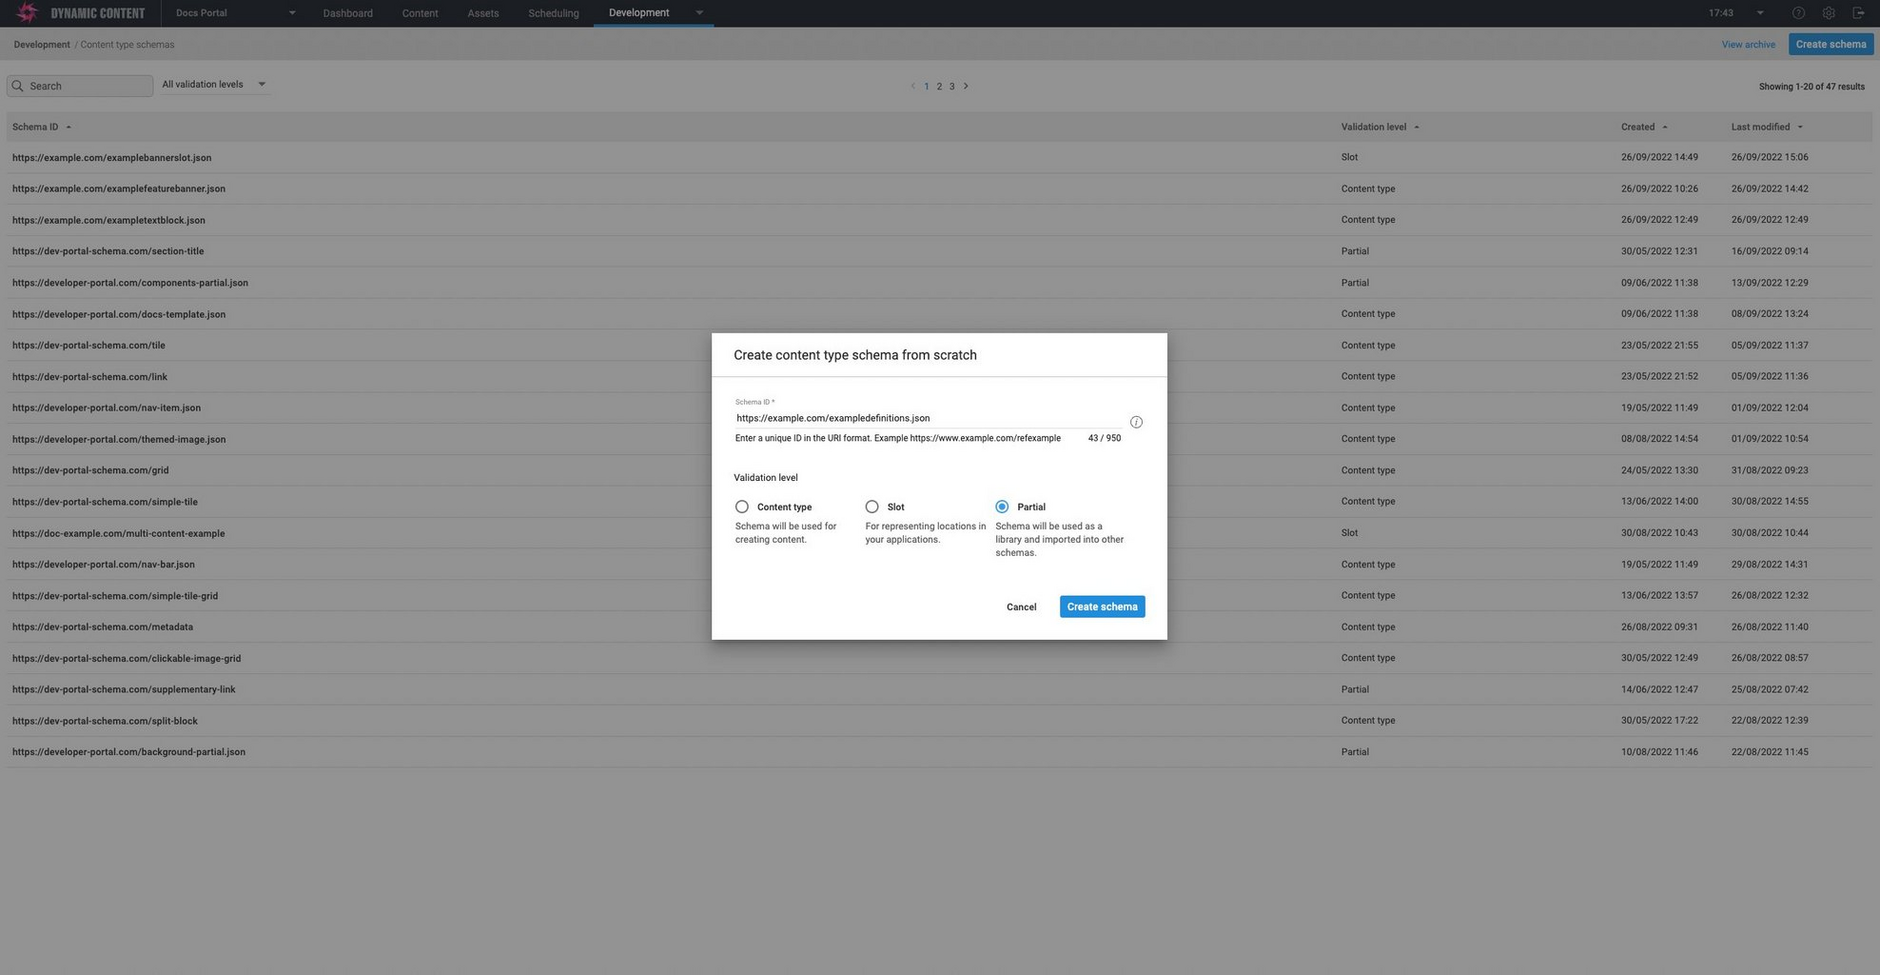Open components-partial.json schema row
The image size is (1880, 975).
click(x=939, y=283)
